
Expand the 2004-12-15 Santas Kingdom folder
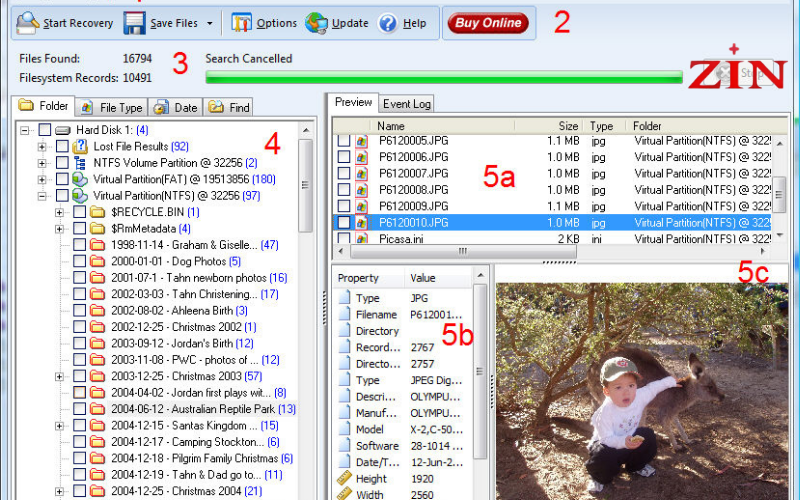59,426
